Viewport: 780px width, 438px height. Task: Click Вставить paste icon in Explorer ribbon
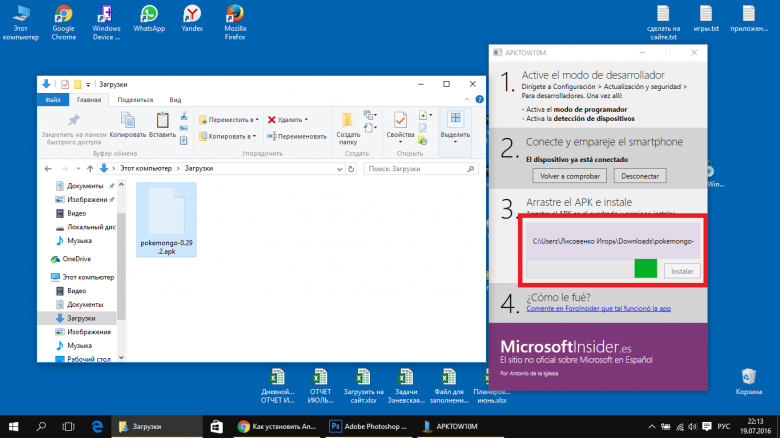(162, 125)
